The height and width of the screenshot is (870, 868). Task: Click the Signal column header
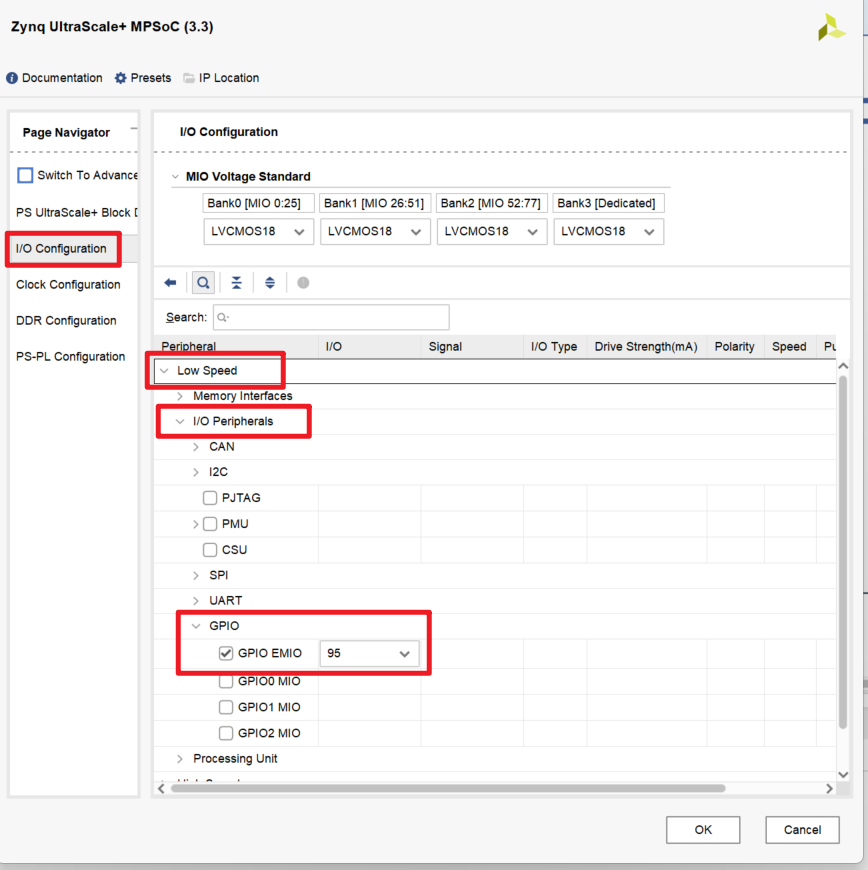pos(472,347)
